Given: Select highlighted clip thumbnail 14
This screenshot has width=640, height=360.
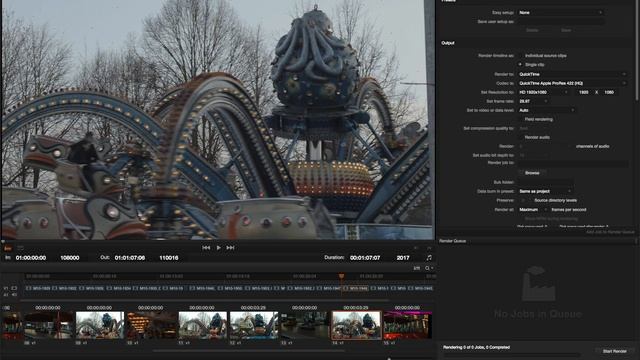Looking at the screenshot, I should [x=356, y=325].
